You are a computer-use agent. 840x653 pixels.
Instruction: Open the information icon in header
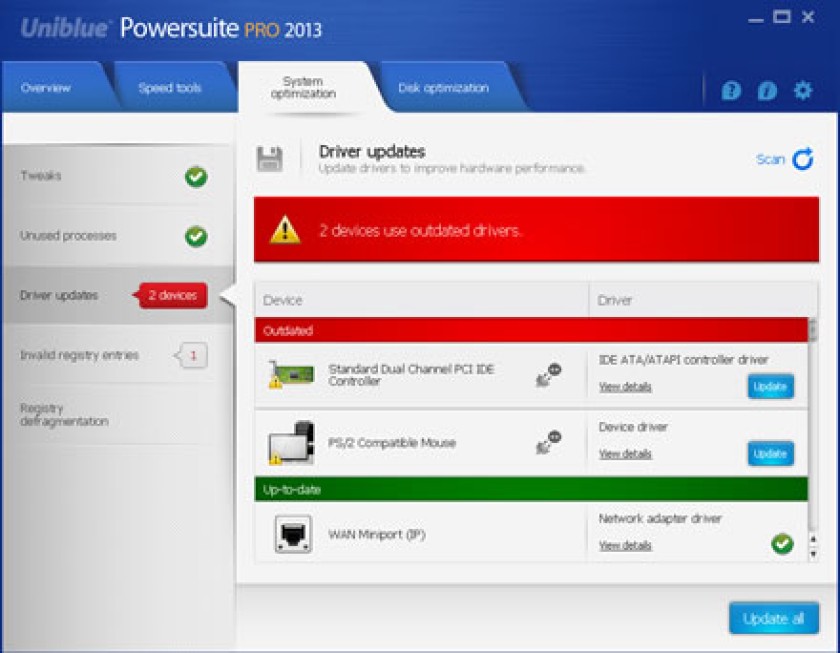point(767,91)
